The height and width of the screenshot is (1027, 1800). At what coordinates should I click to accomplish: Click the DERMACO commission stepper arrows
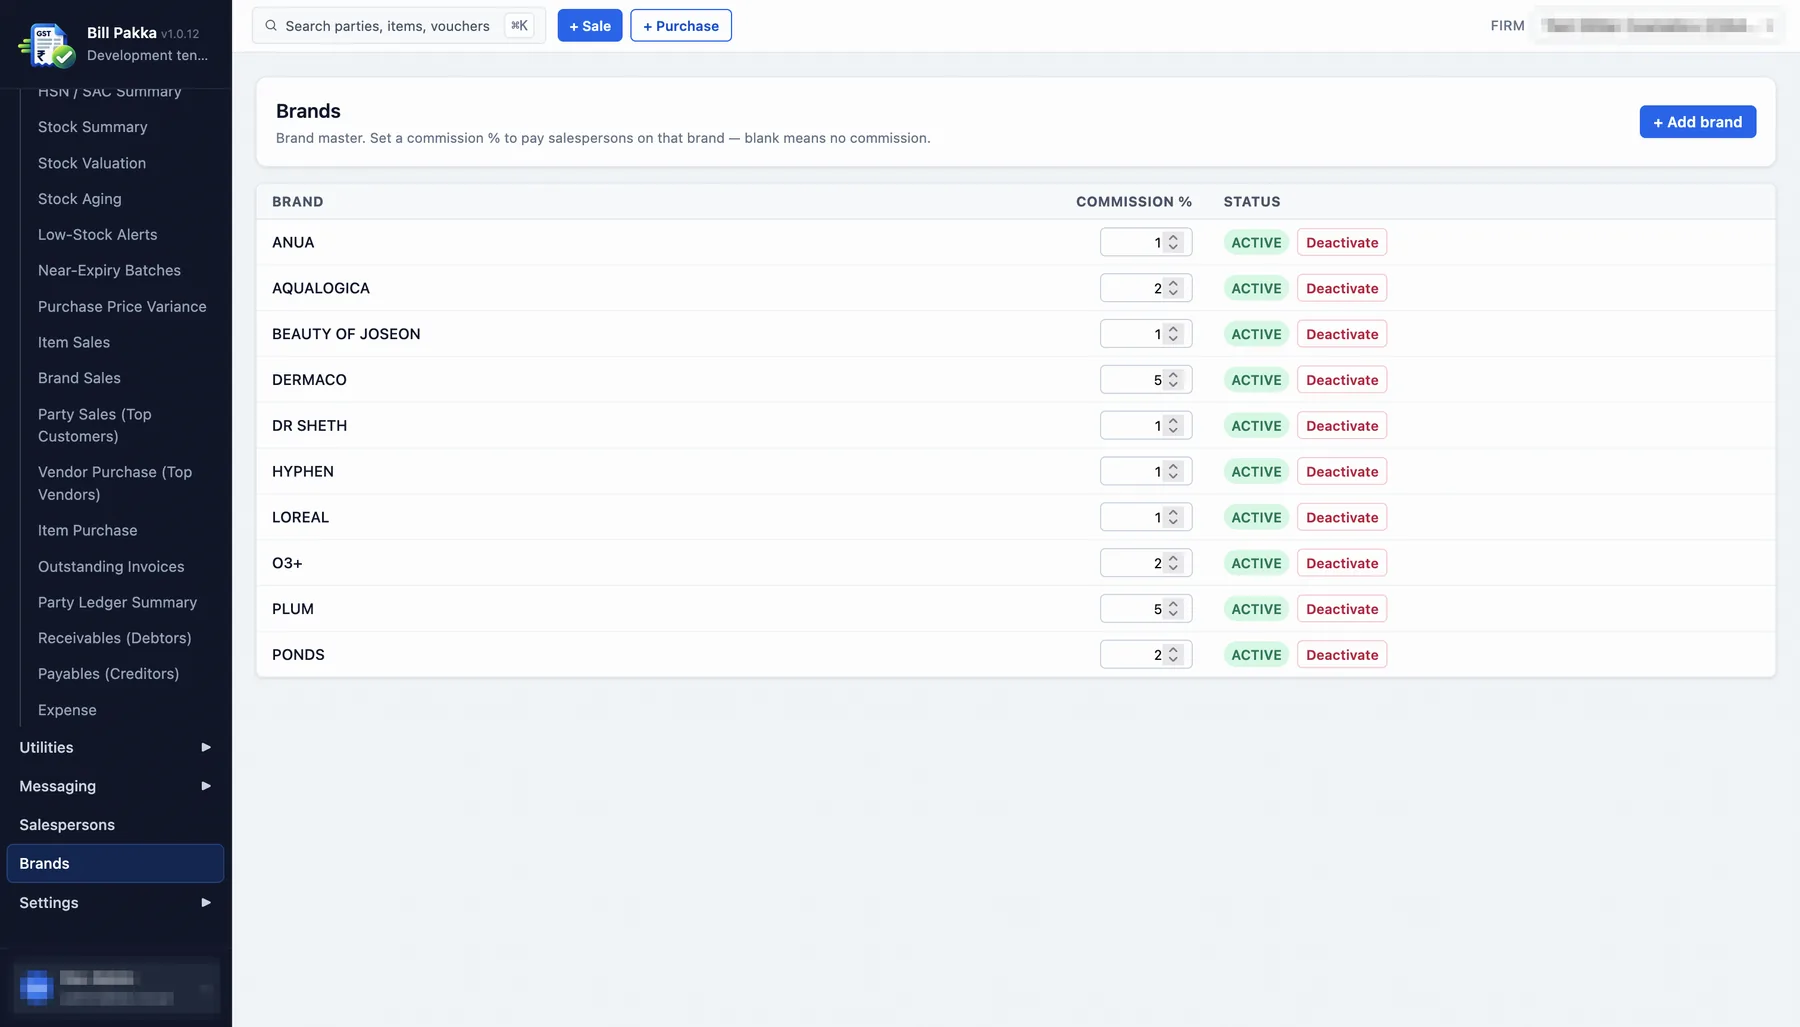pos(1174,380)
